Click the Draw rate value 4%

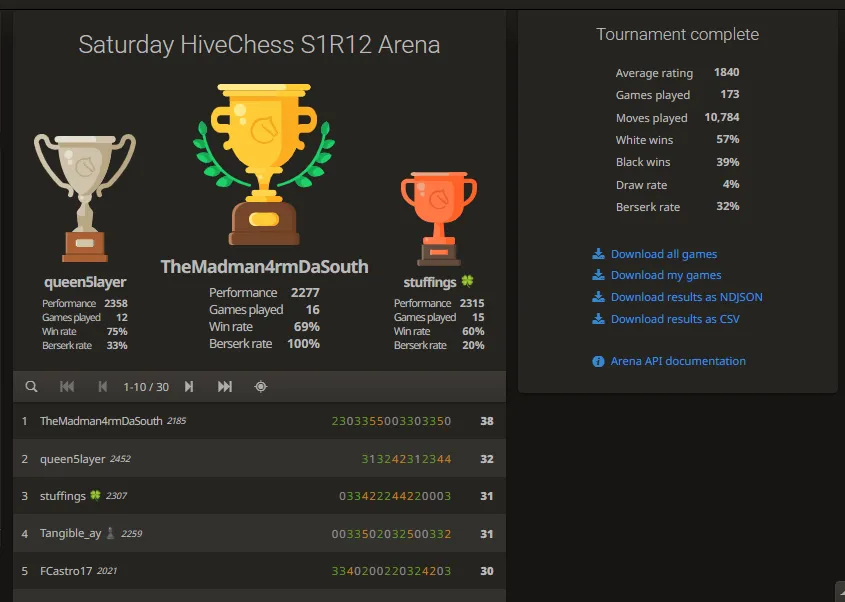(731, 184)
